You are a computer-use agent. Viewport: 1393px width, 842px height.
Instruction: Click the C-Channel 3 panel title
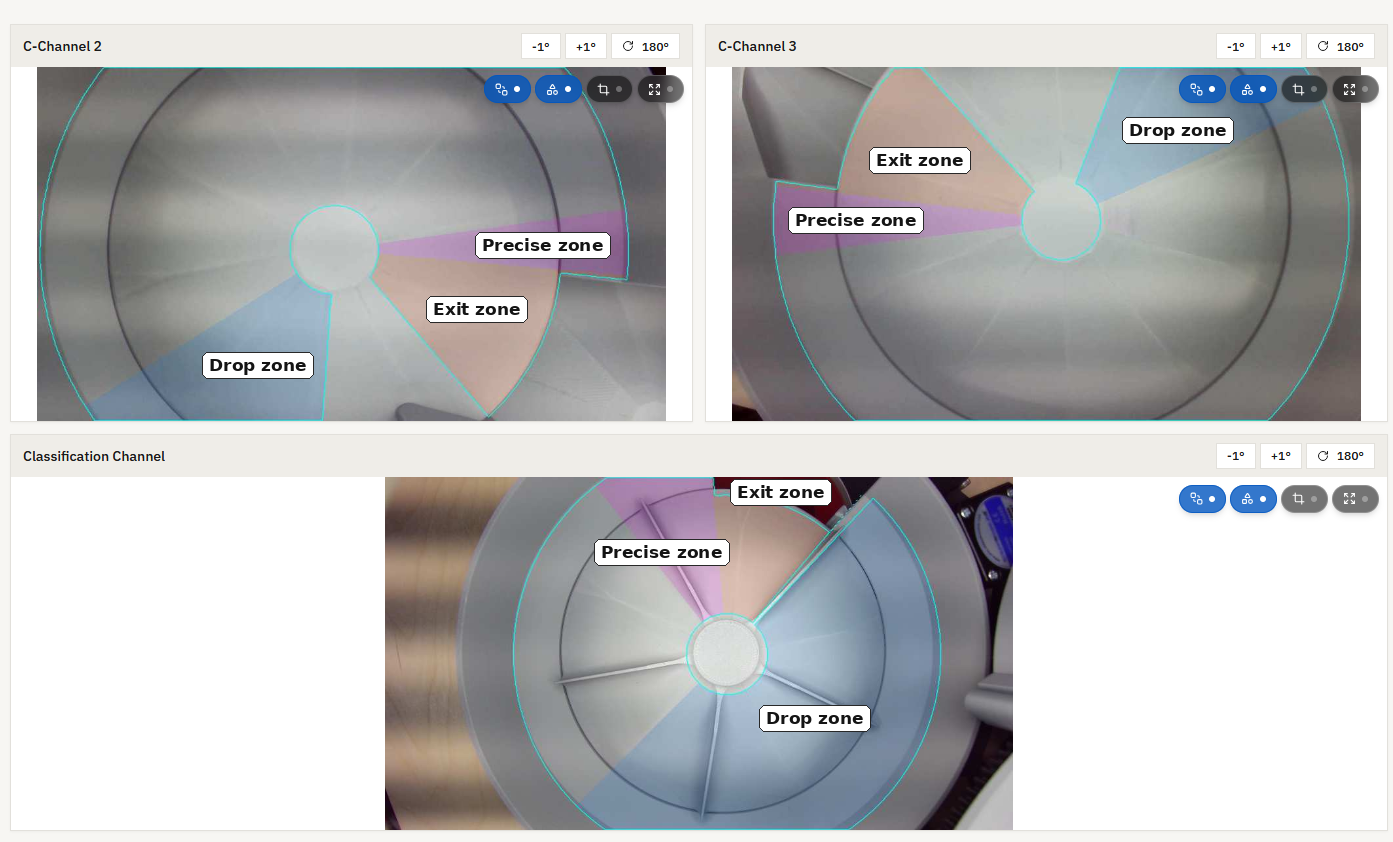coord(757,46)
